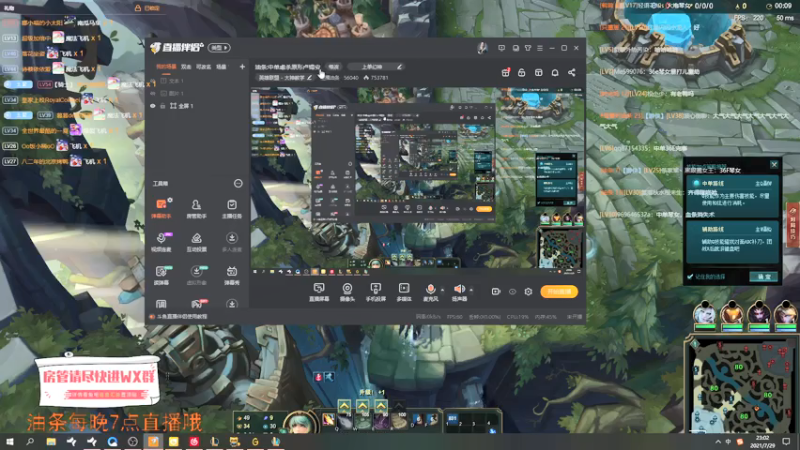The height and width of the screenshot is (450, 800).
Task: Expand the speaker volume arrow
Action: 471,290
